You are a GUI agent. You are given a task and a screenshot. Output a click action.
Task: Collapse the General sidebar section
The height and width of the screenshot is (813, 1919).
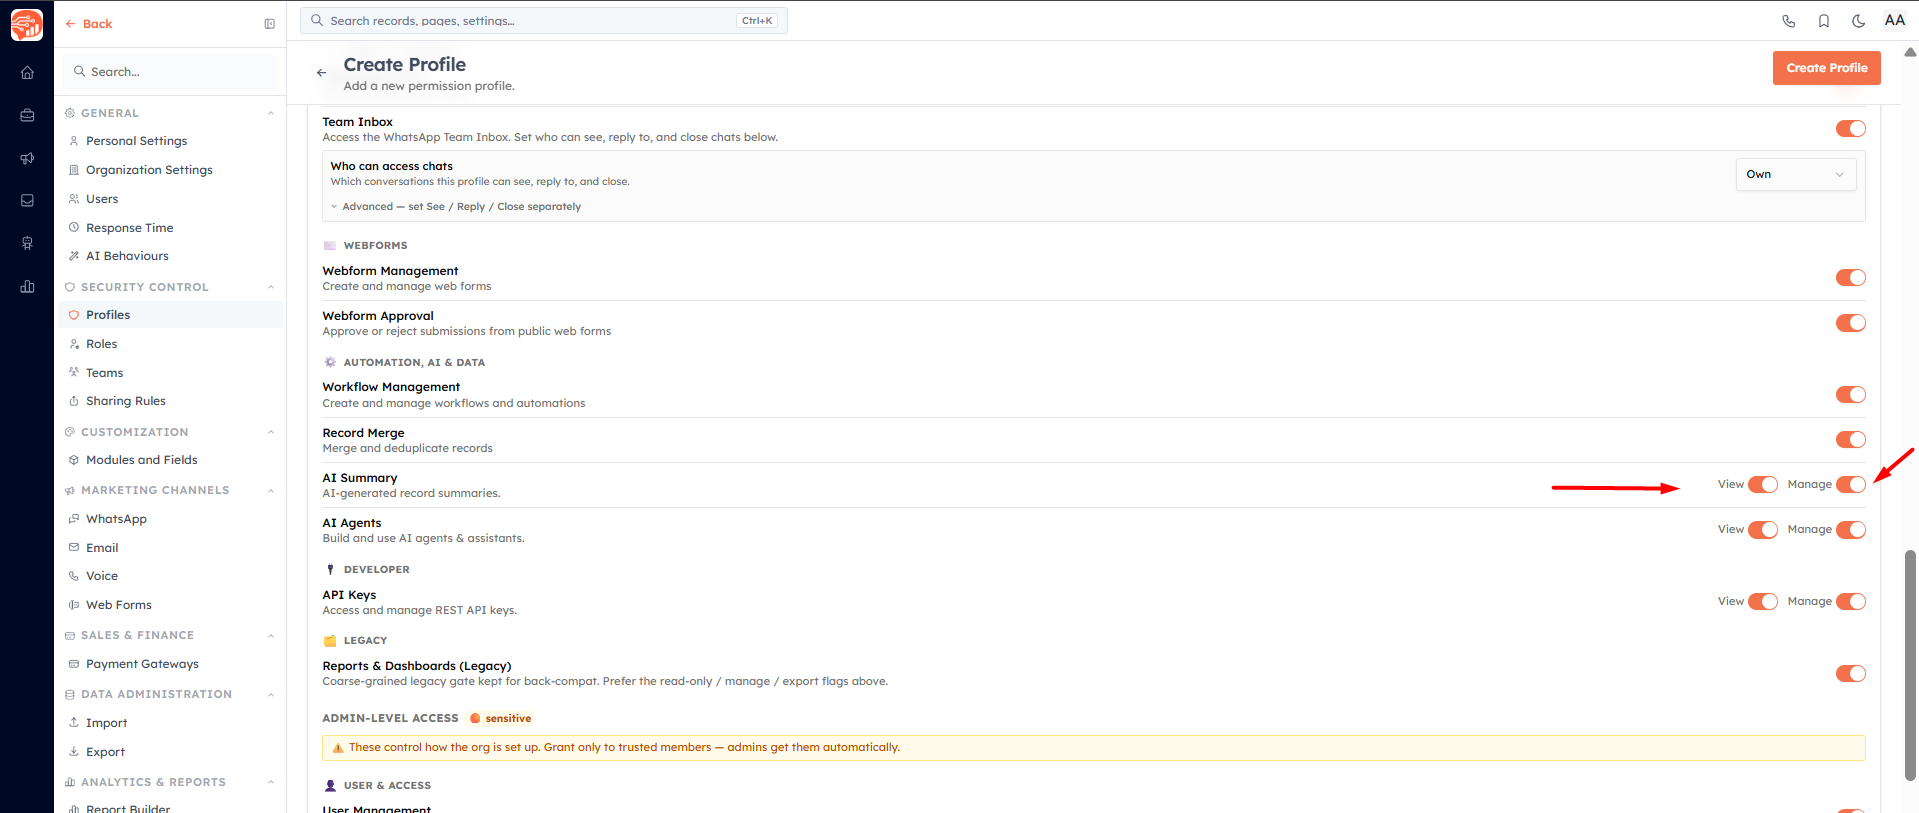click(271, 113)
